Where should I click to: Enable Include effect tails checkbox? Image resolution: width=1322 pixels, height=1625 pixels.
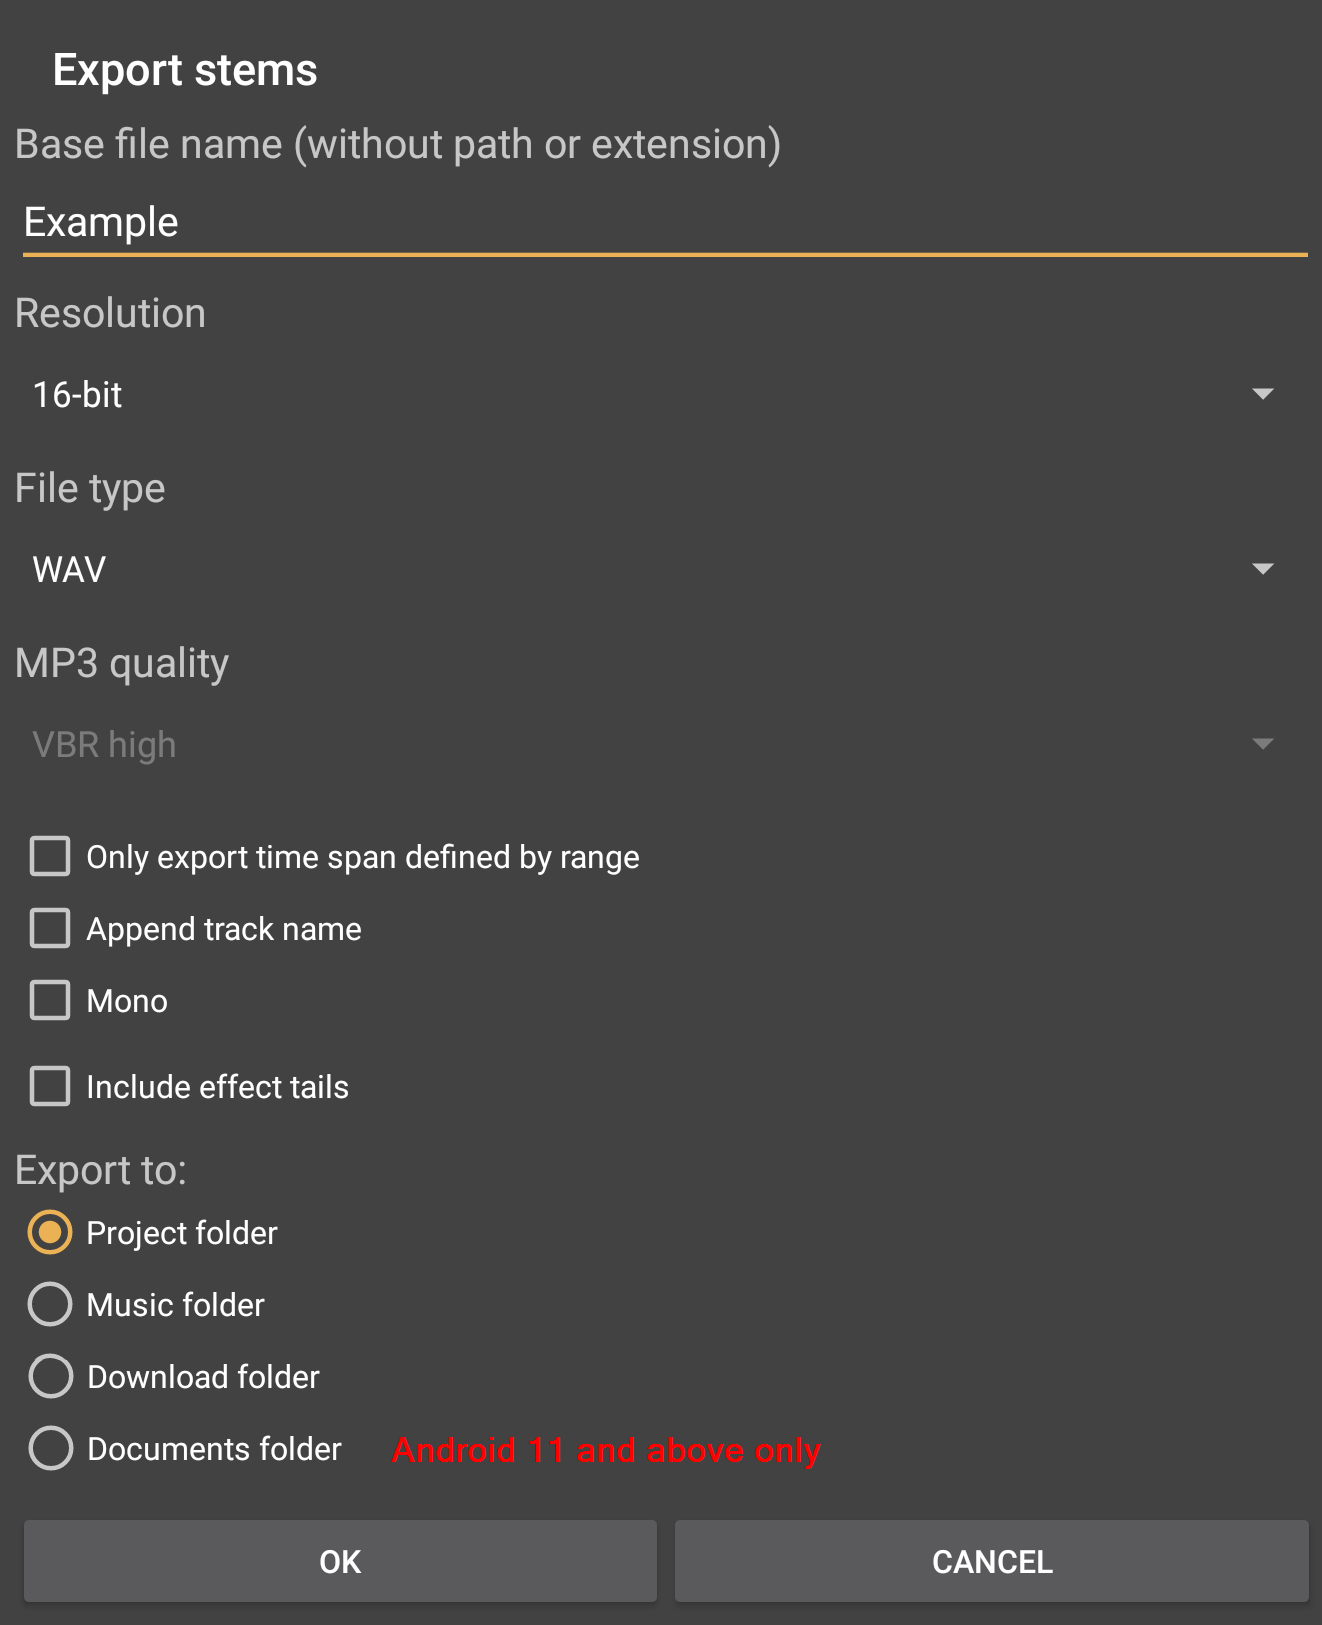pyautogui.click(x=50, y=1087)
